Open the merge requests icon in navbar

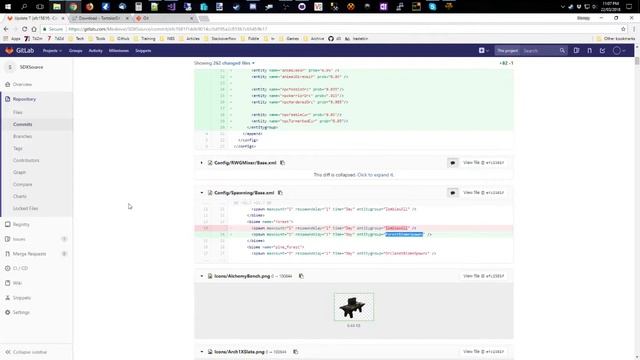tap(589, 51)
